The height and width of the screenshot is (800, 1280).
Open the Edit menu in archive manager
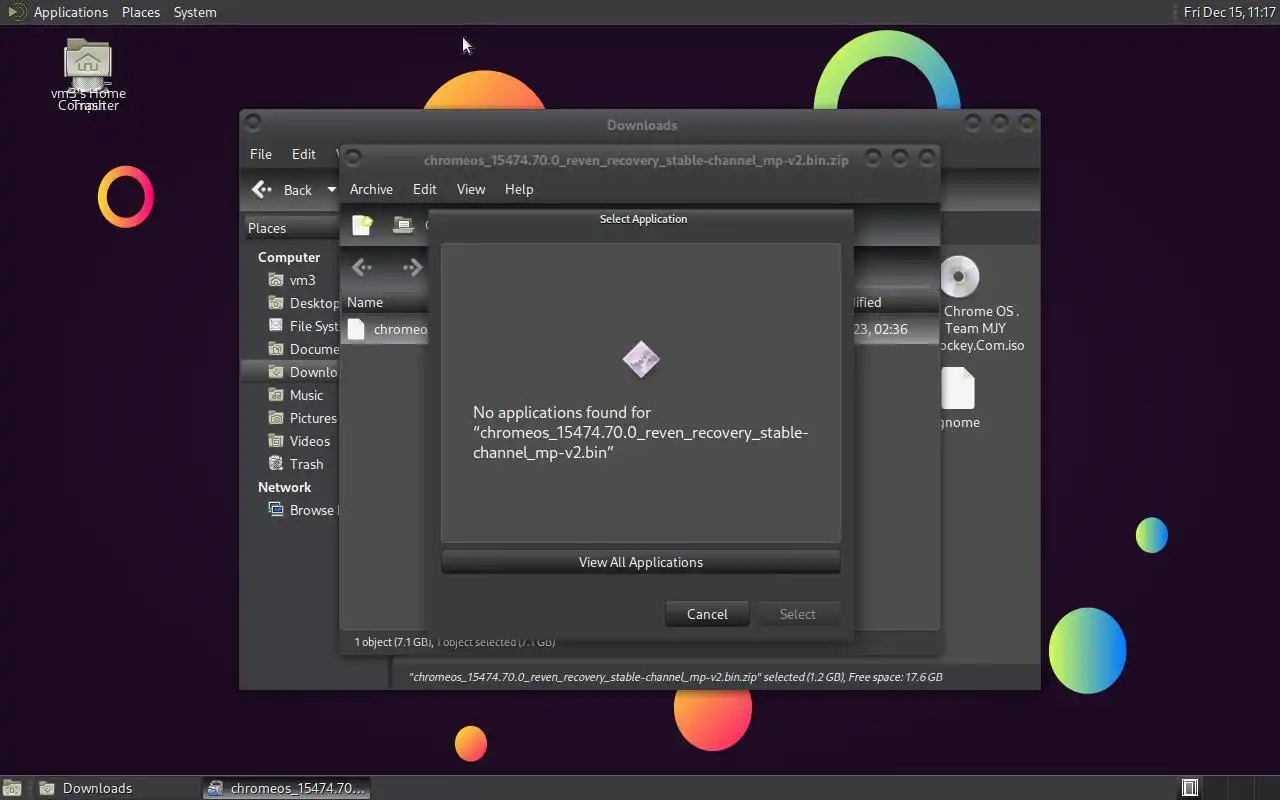(424, 189)
